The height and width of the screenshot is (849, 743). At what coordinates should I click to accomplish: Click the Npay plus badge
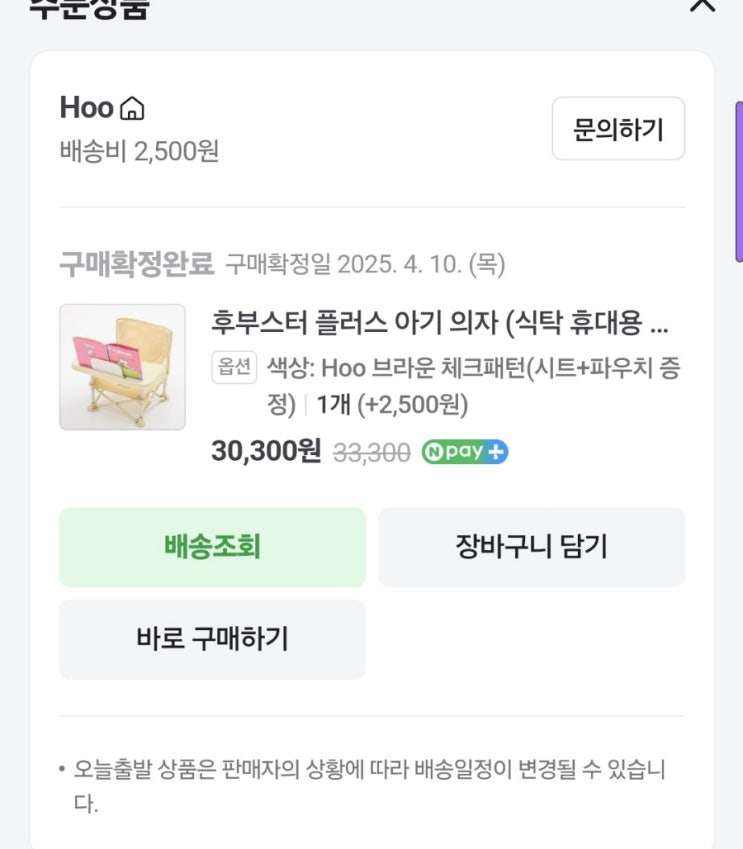[464, 452]
